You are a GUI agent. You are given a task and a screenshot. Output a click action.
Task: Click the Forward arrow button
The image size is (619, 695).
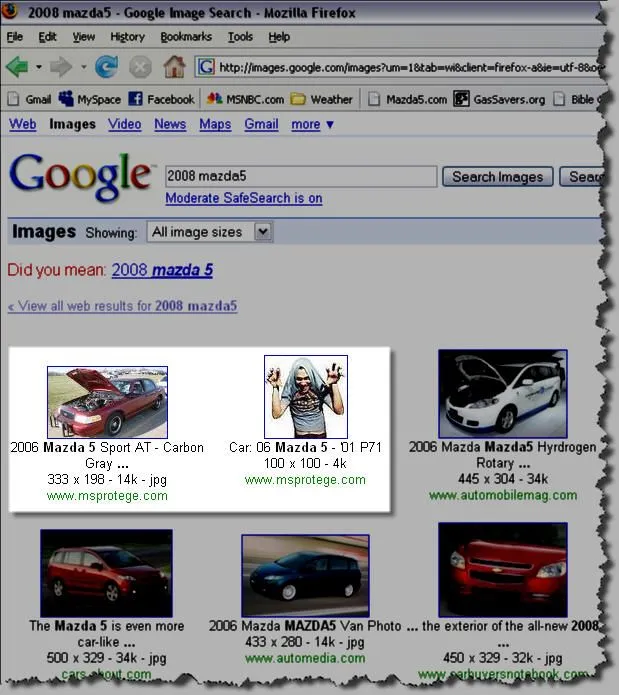pos(61,67)
